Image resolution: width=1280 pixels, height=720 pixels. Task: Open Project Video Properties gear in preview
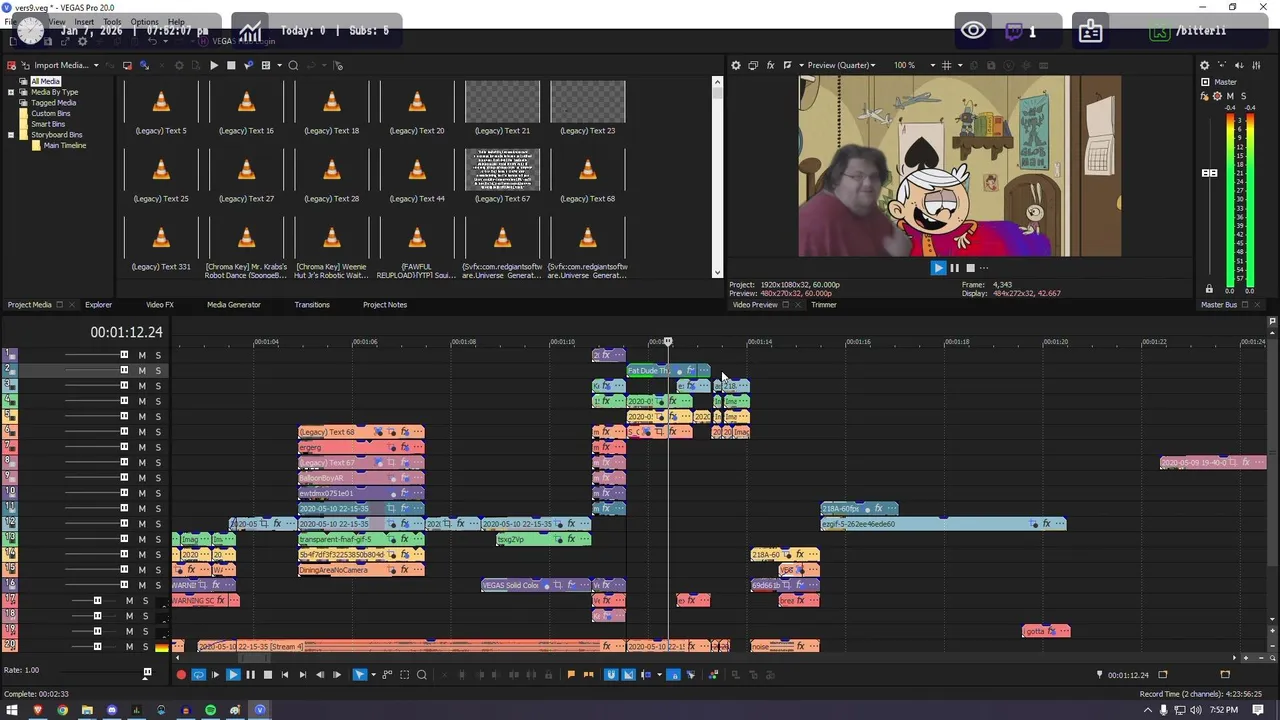(736, 65)
